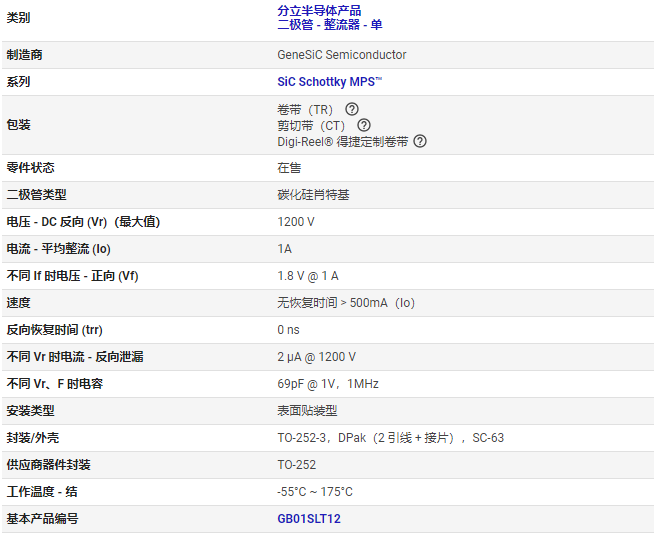The image size is (654, 535).
Task: Click help icon beside Digi-Reel® 得捷定制卷带
Action: coord(420,141)
